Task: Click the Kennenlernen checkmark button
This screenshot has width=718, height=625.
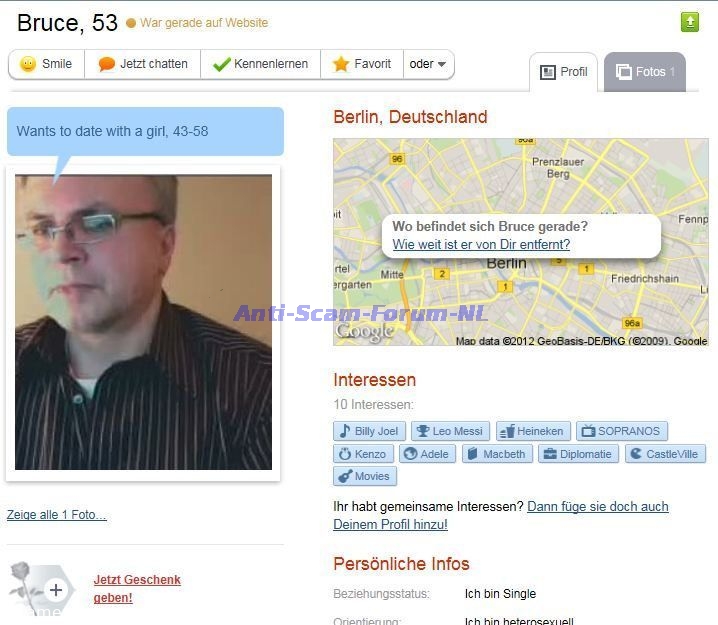Action: (261, 64)
